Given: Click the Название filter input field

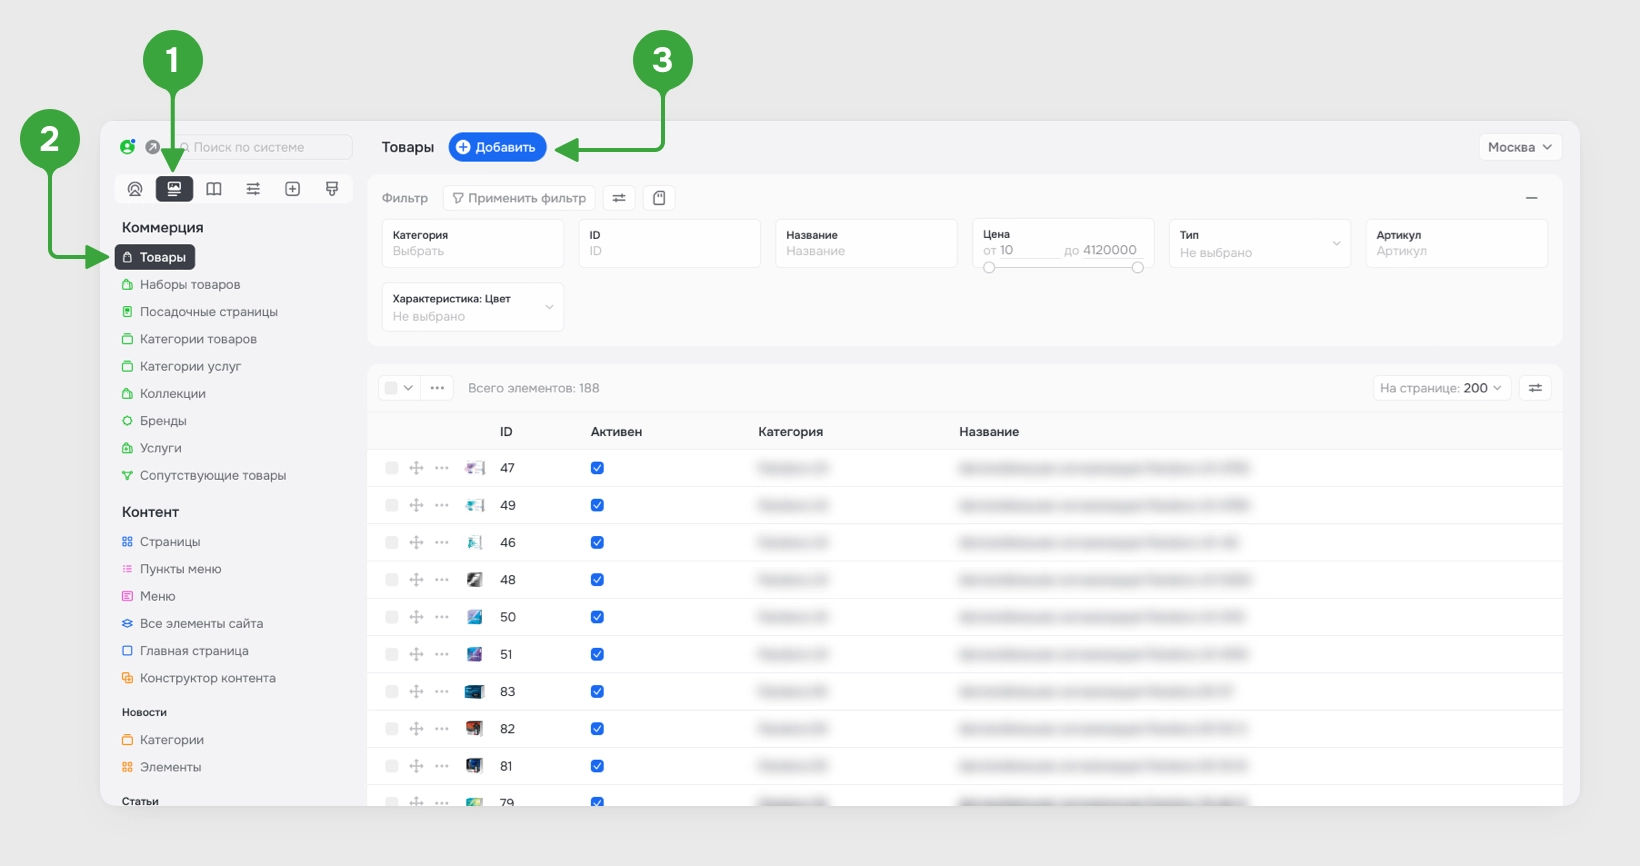Looking at the screenshot, I should [x=866, y=243].
